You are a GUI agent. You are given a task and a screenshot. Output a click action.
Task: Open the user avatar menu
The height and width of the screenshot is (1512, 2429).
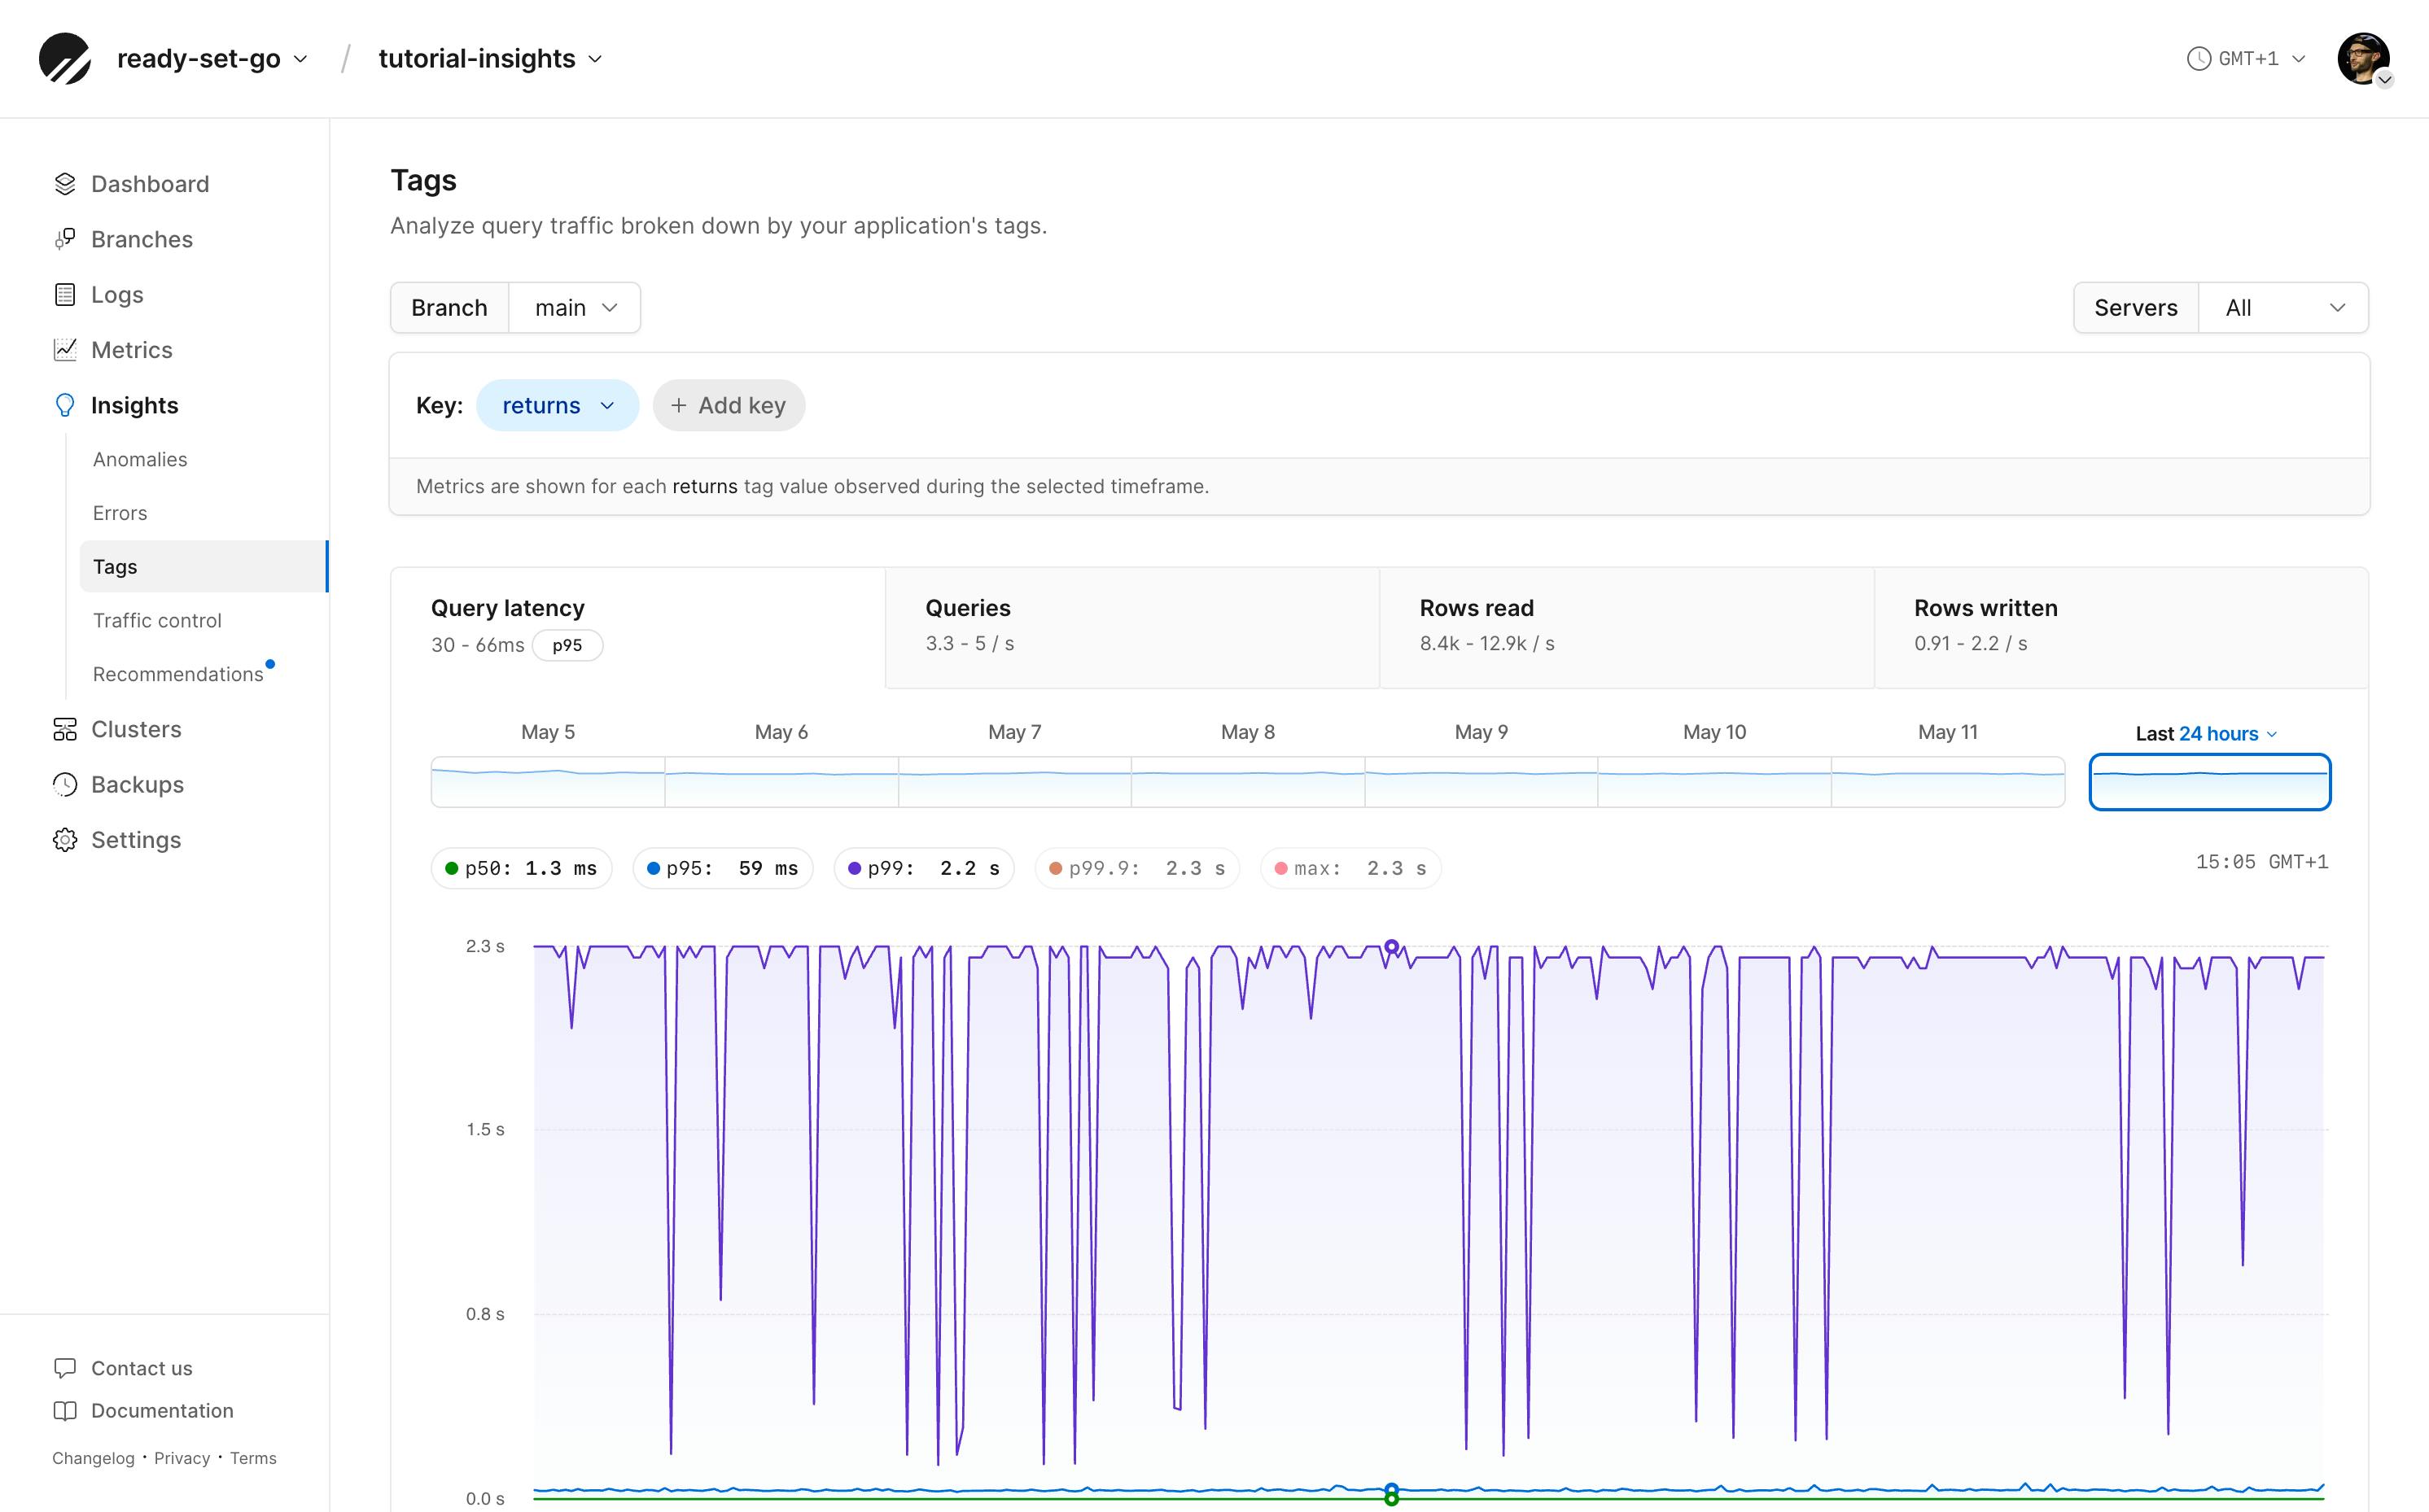point(2364,59)
